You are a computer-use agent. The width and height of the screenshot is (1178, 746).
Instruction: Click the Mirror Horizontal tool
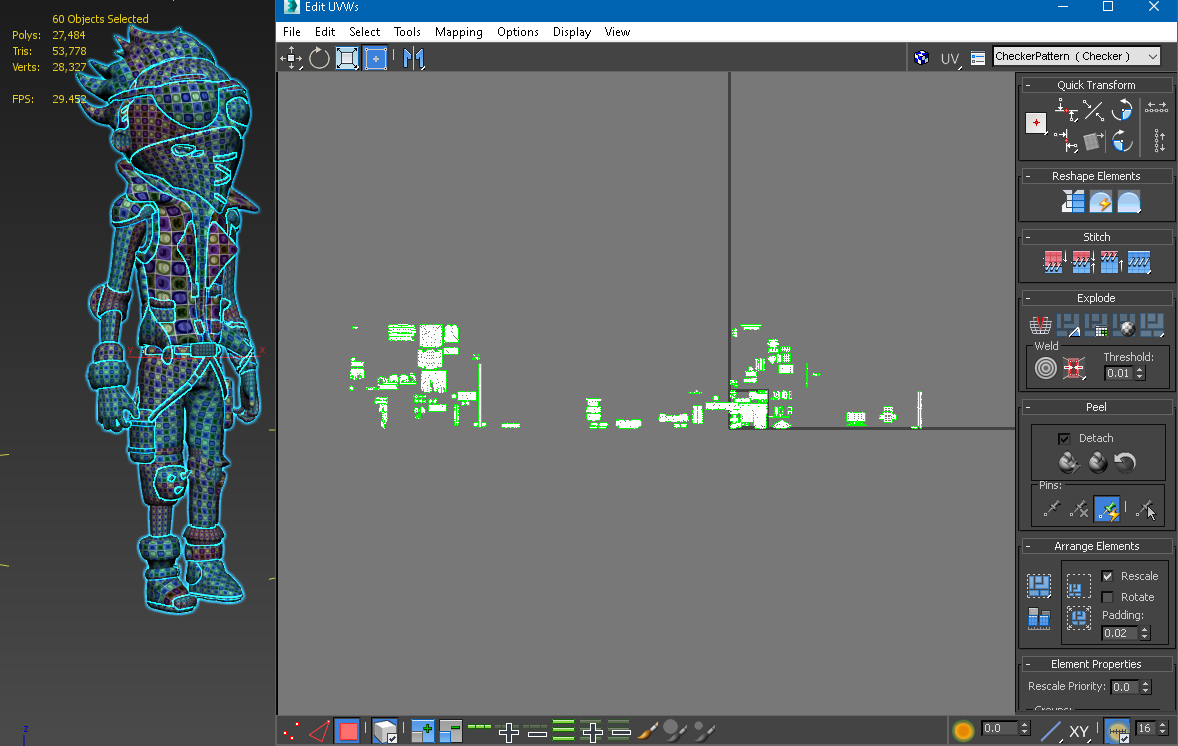tap(413, 58)
